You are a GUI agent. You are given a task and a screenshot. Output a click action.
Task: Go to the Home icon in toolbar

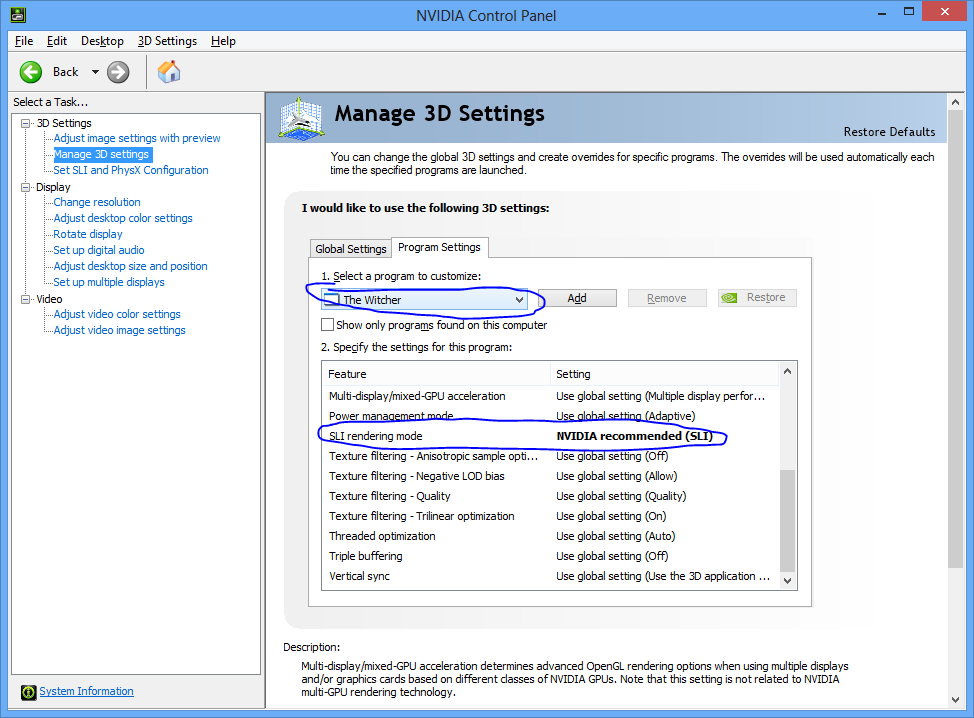tap(169, 72)
